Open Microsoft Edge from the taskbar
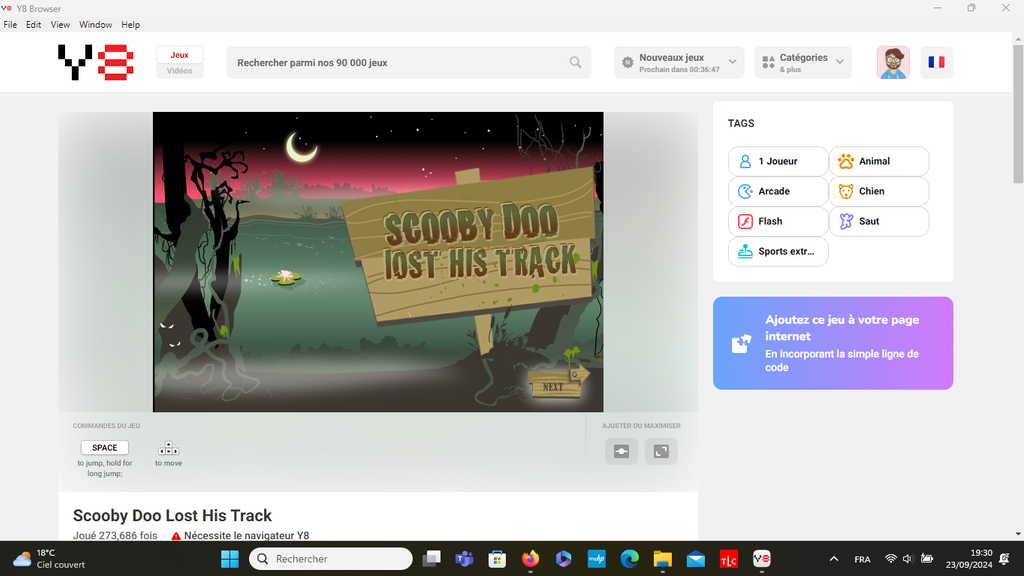Image resolution: width=1024 pixels, height=576 pixels. (x=629, y=559)
